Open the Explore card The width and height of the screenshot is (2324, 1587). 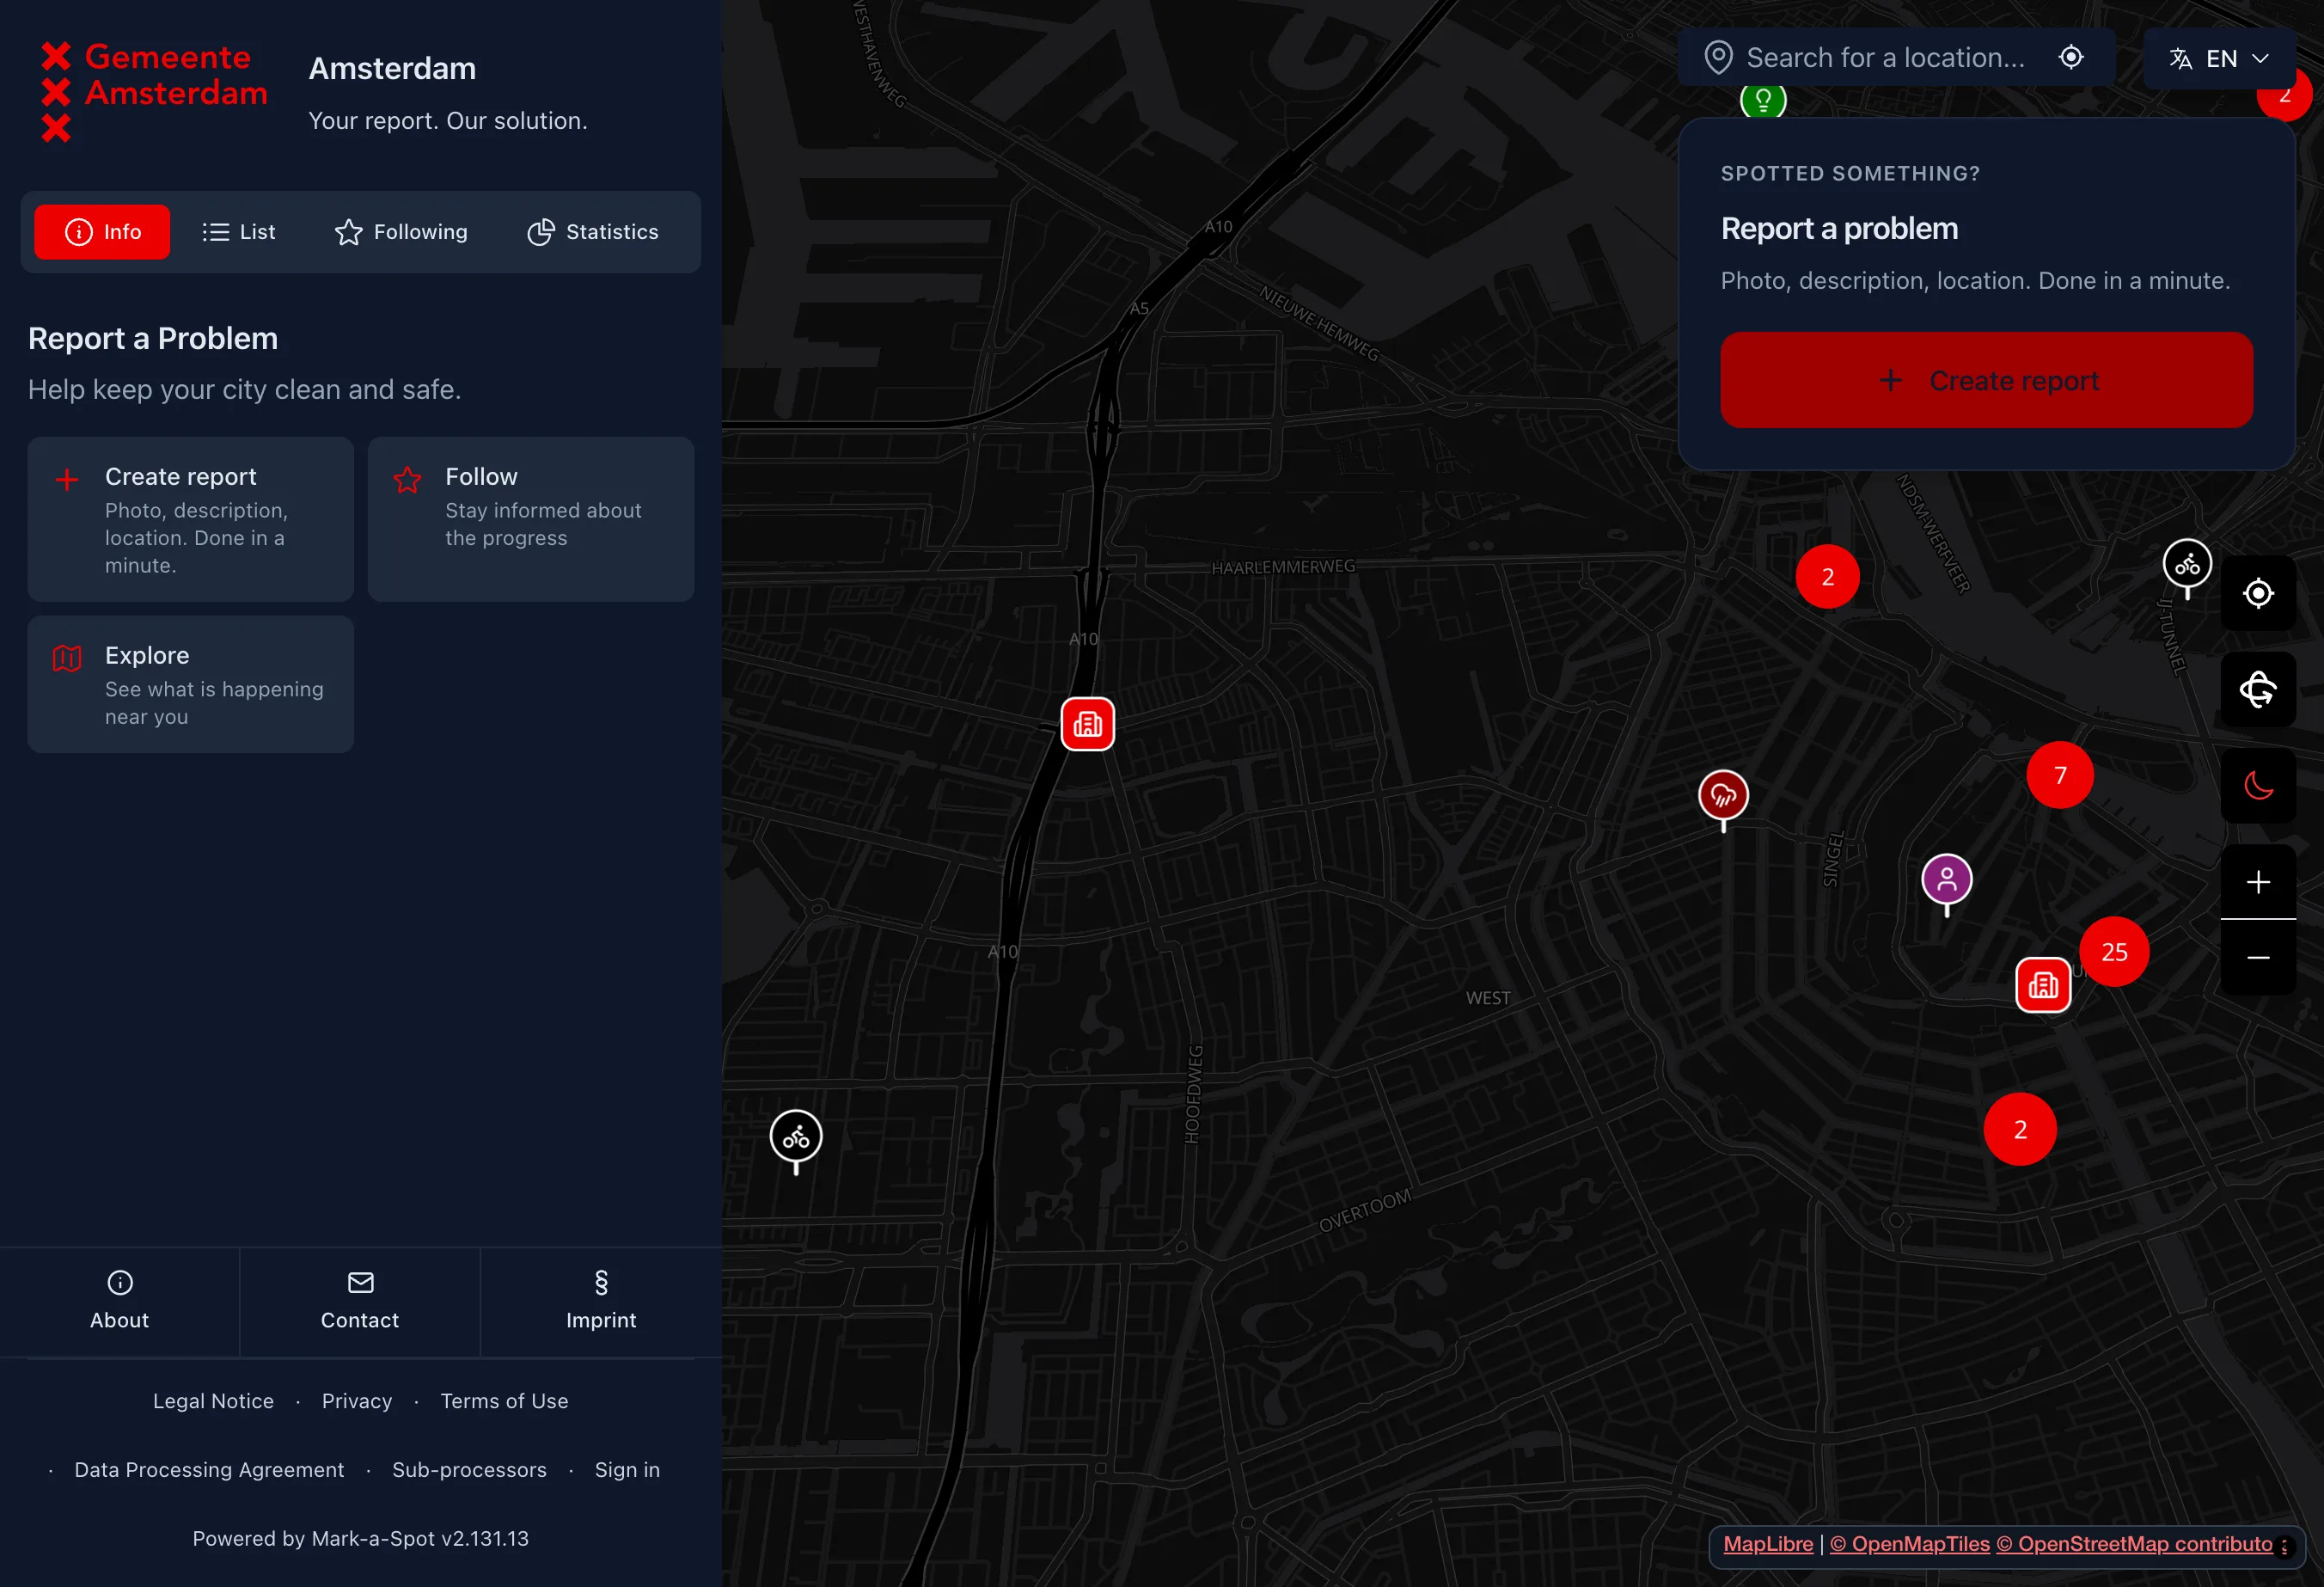coord(191,684)
